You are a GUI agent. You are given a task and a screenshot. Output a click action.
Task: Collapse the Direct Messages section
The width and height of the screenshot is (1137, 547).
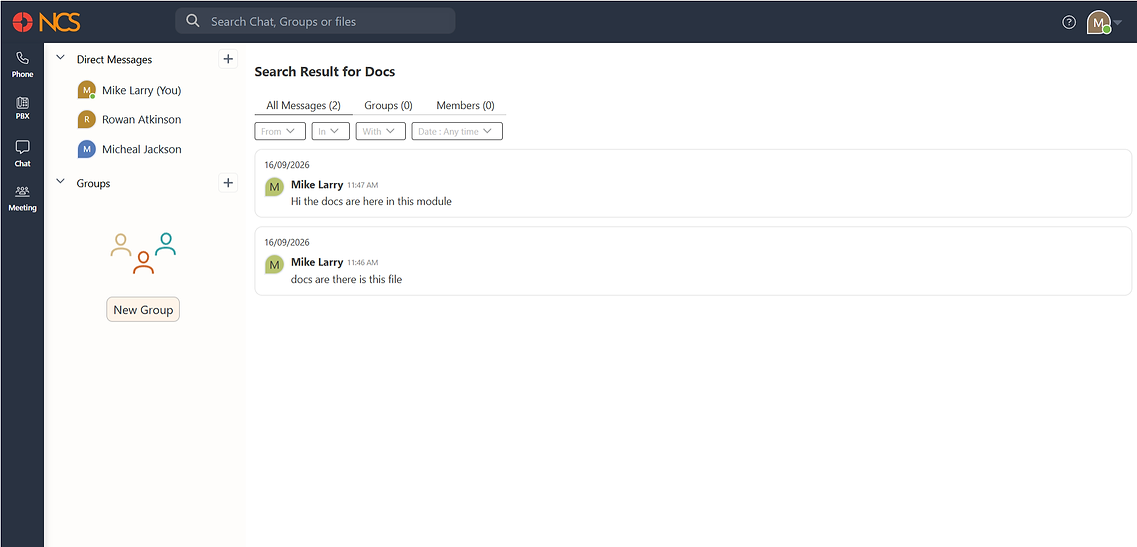coord(60,58)
